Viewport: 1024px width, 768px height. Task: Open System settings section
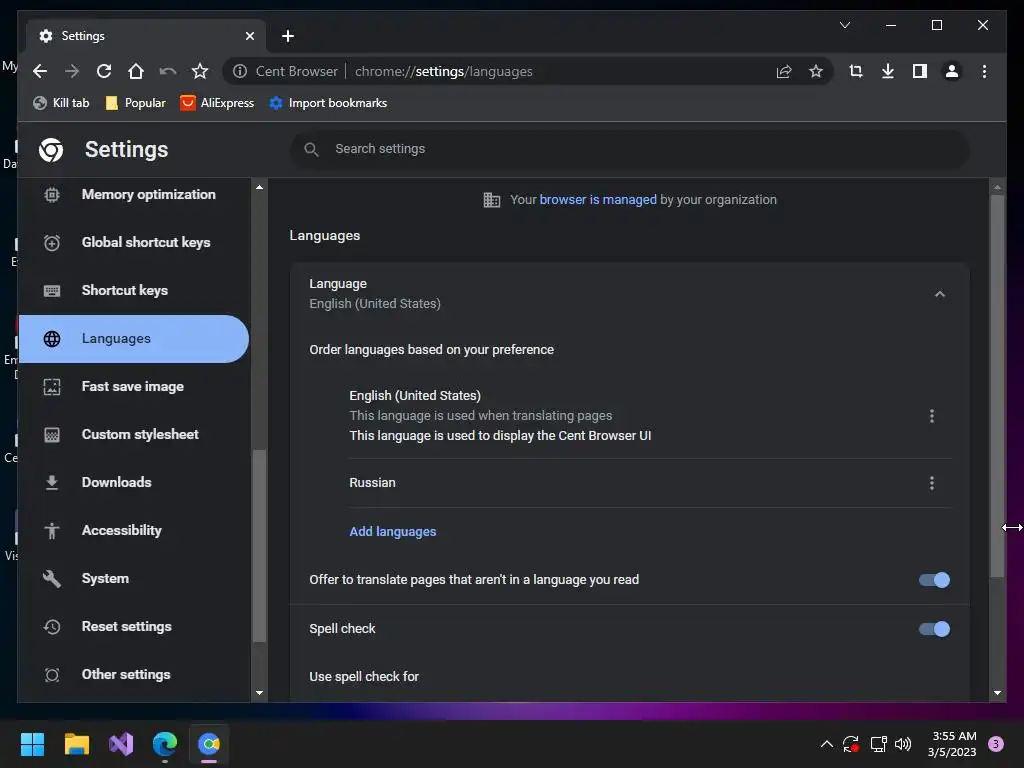[134, 579]
